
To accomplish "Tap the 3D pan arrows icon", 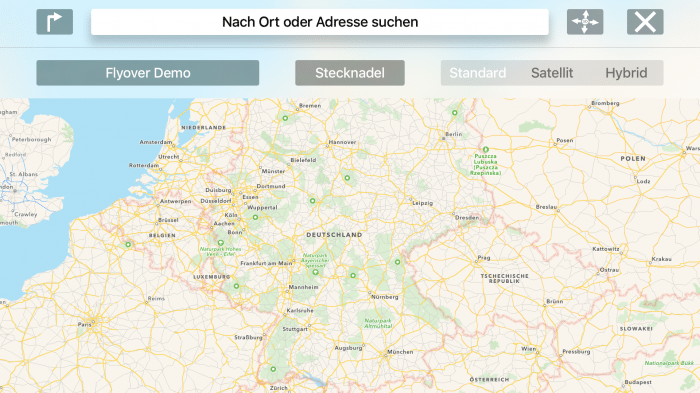I will tap(585, 22).
